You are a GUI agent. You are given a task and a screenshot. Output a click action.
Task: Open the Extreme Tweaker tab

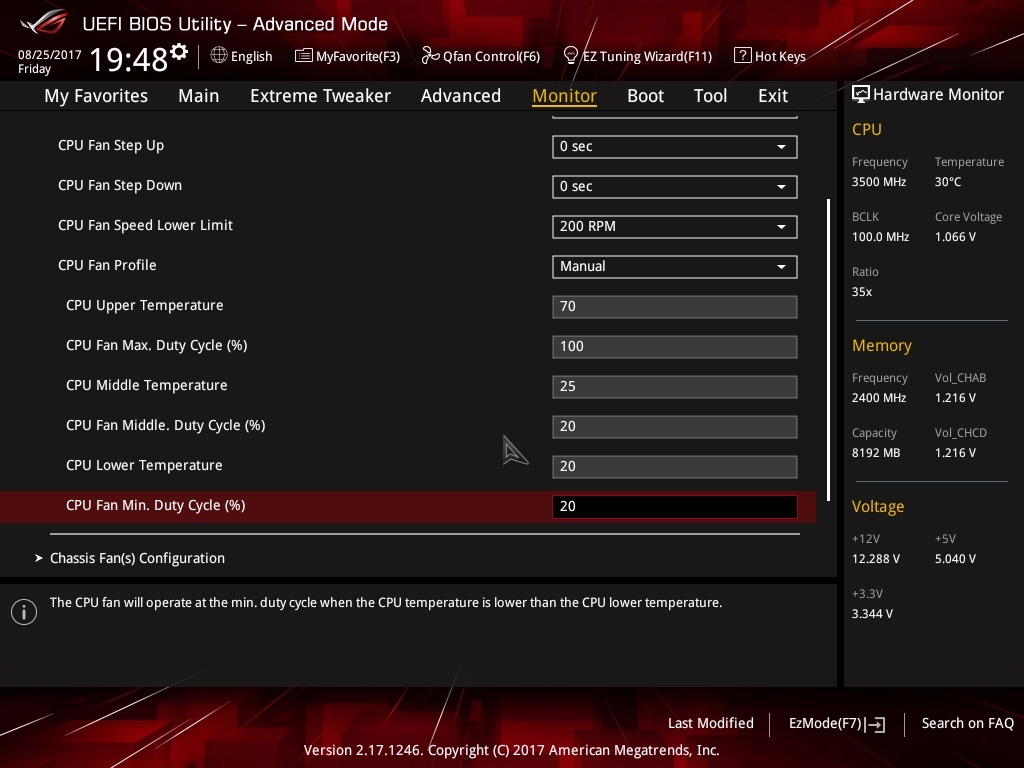(320, 96)
